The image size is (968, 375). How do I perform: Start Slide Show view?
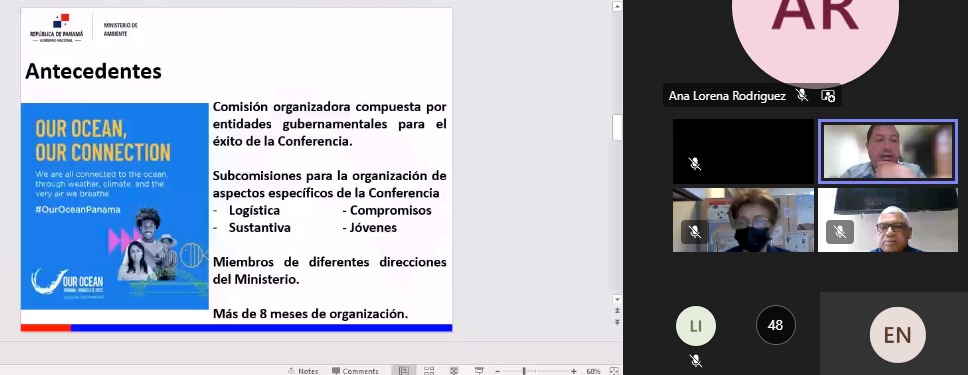[x=479, y=371]
